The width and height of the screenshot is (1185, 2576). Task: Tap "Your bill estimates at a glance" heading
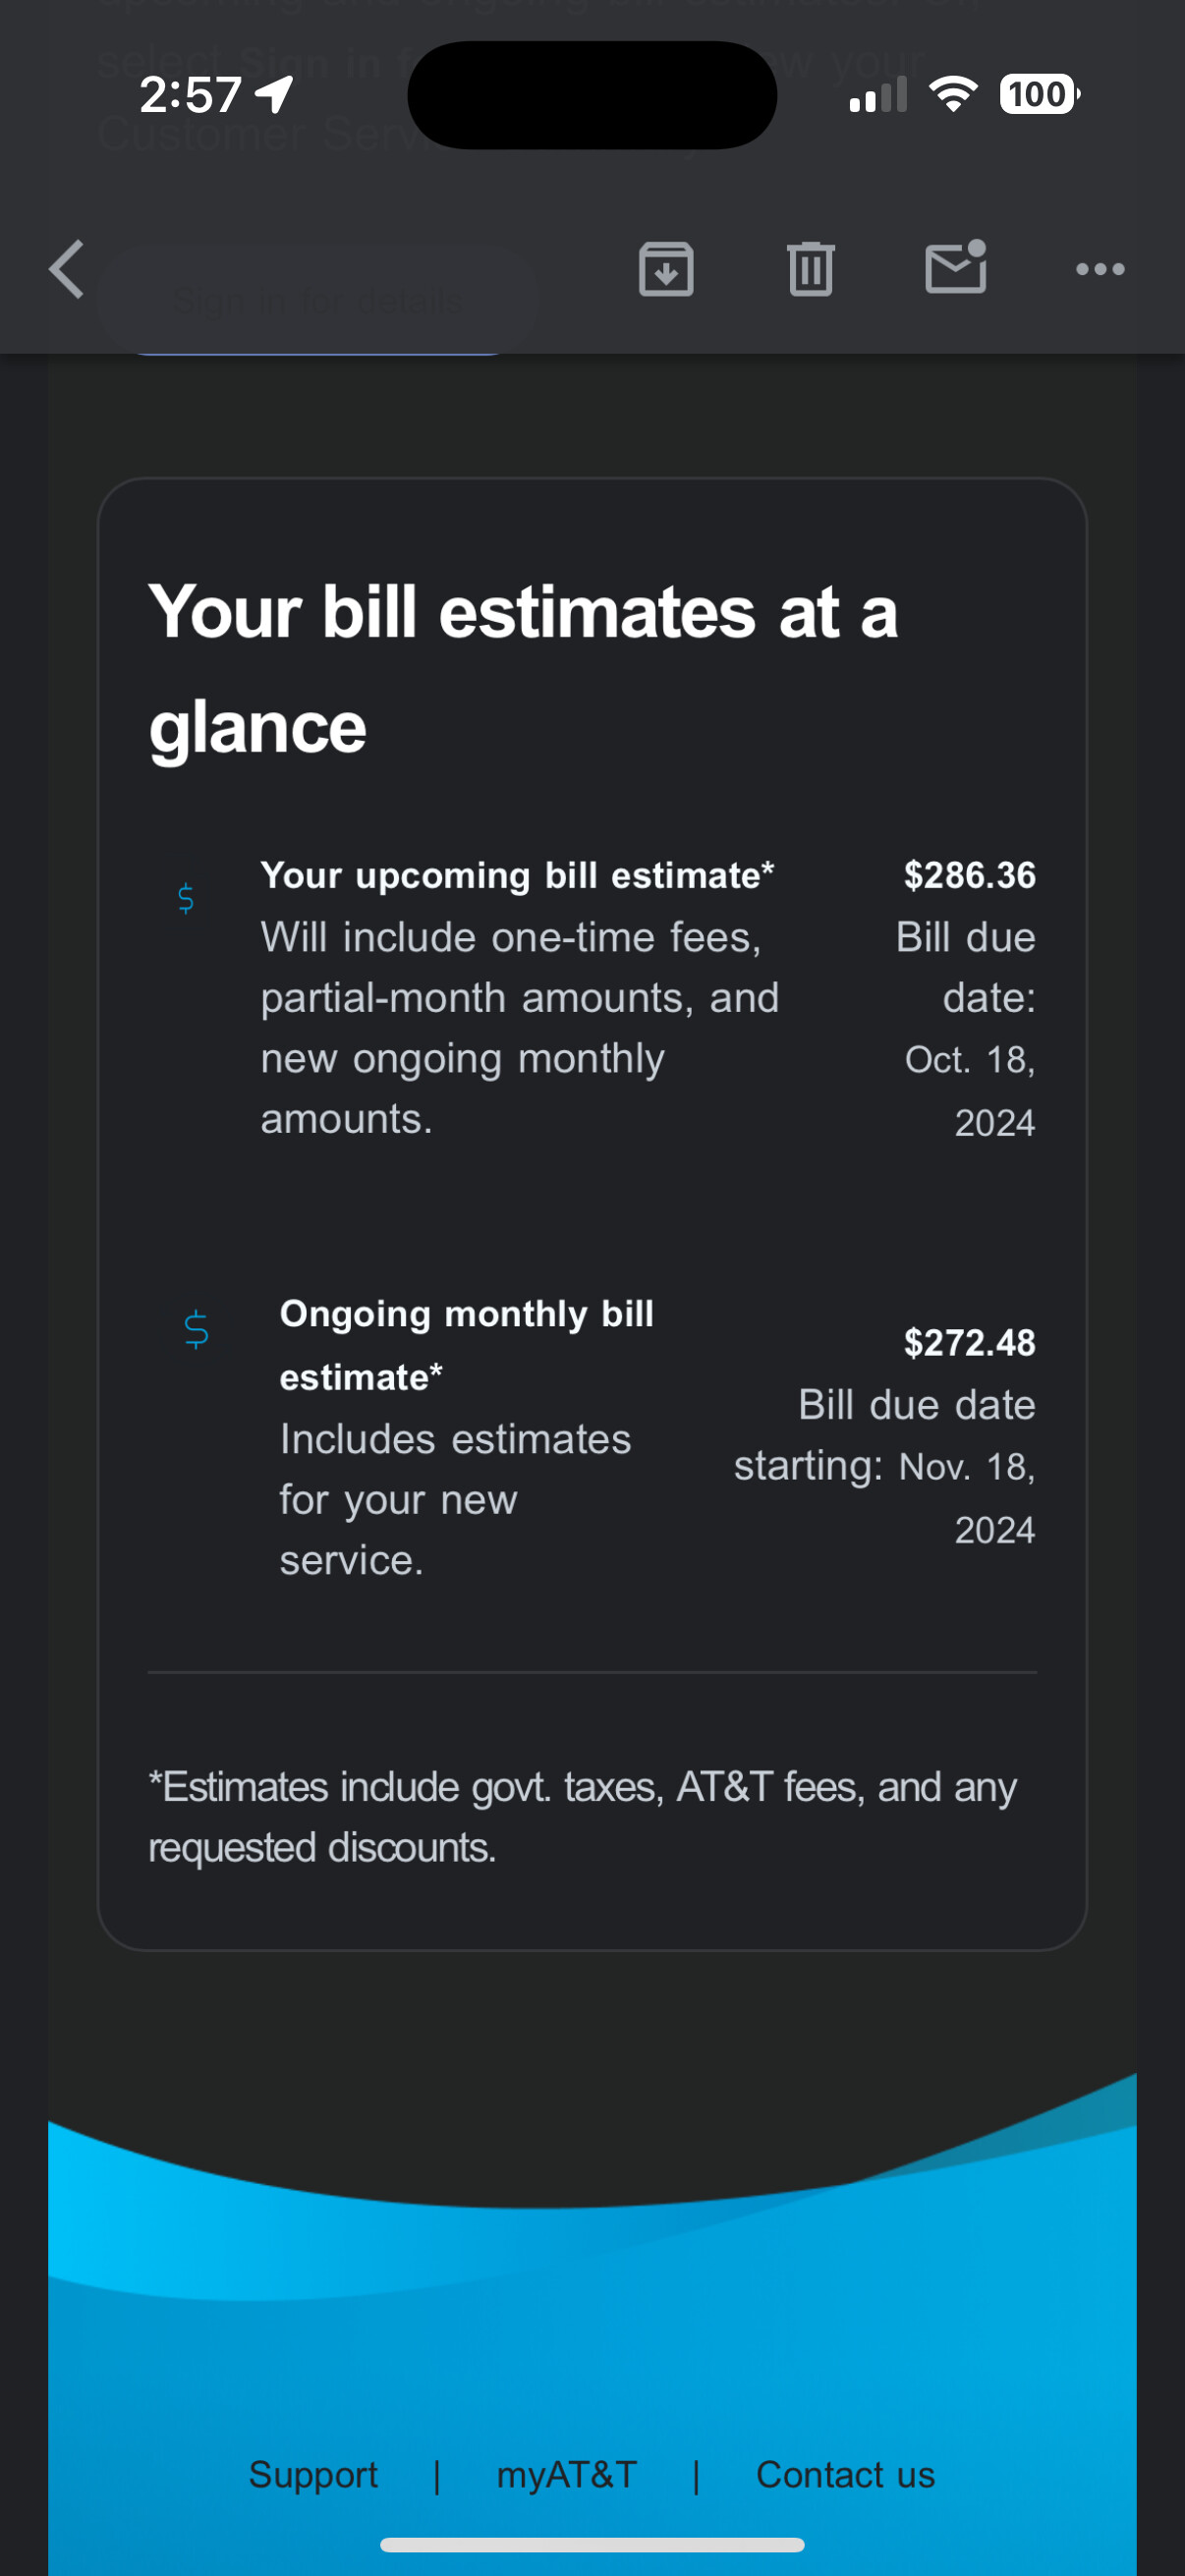(x=523, y=668)
